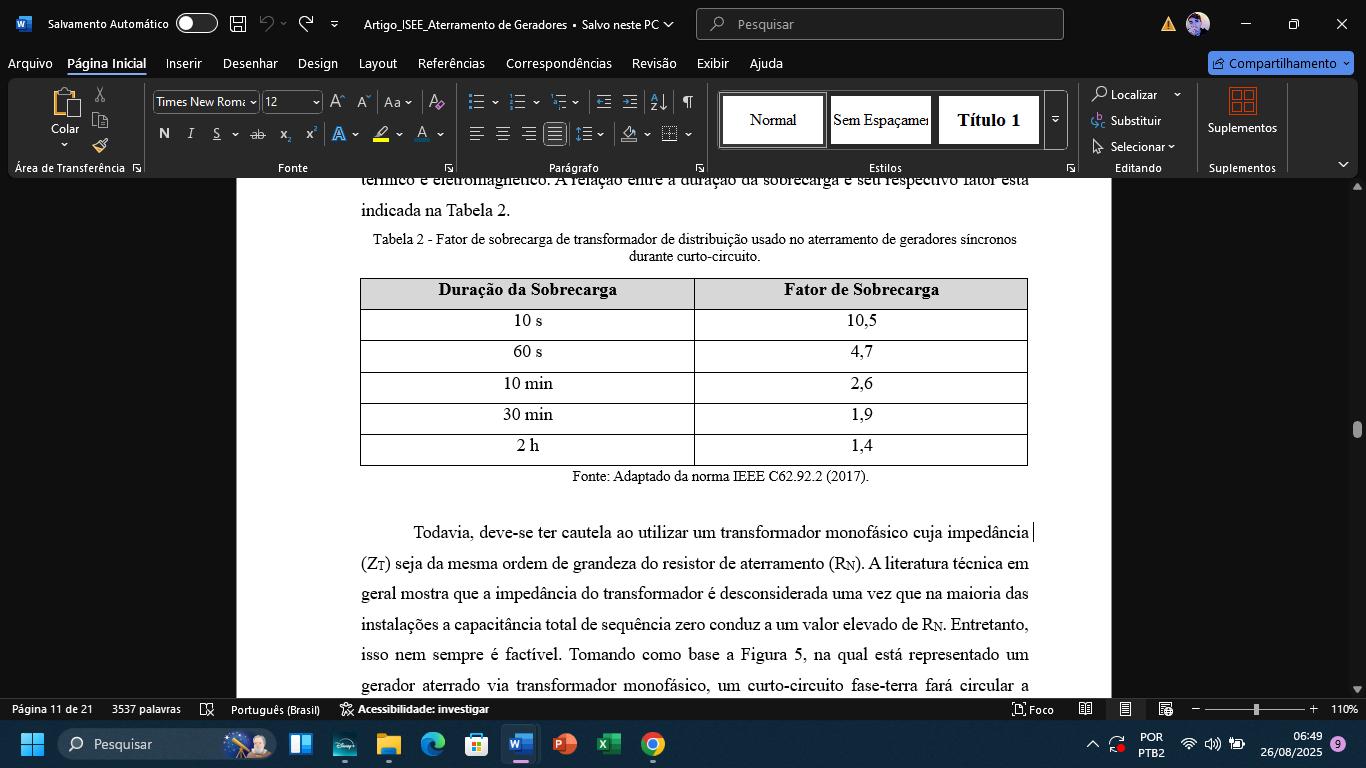Screen dimensions: 1366x768
Task: Click the warning triangle icon in title bar
Action: pos(1168,24)
